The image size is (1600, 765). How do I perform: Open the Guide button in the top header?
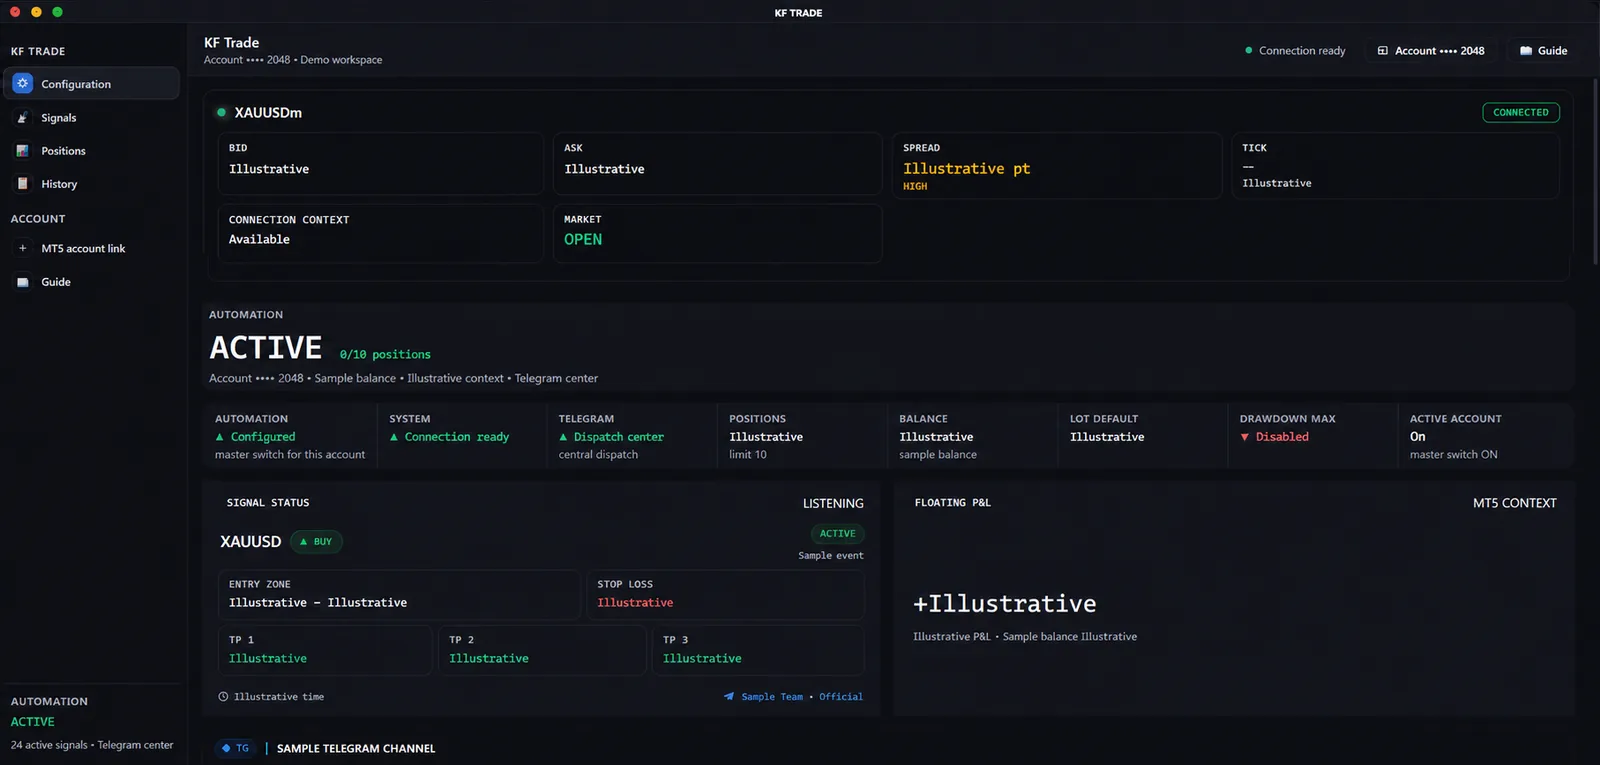pos(1543,51)
